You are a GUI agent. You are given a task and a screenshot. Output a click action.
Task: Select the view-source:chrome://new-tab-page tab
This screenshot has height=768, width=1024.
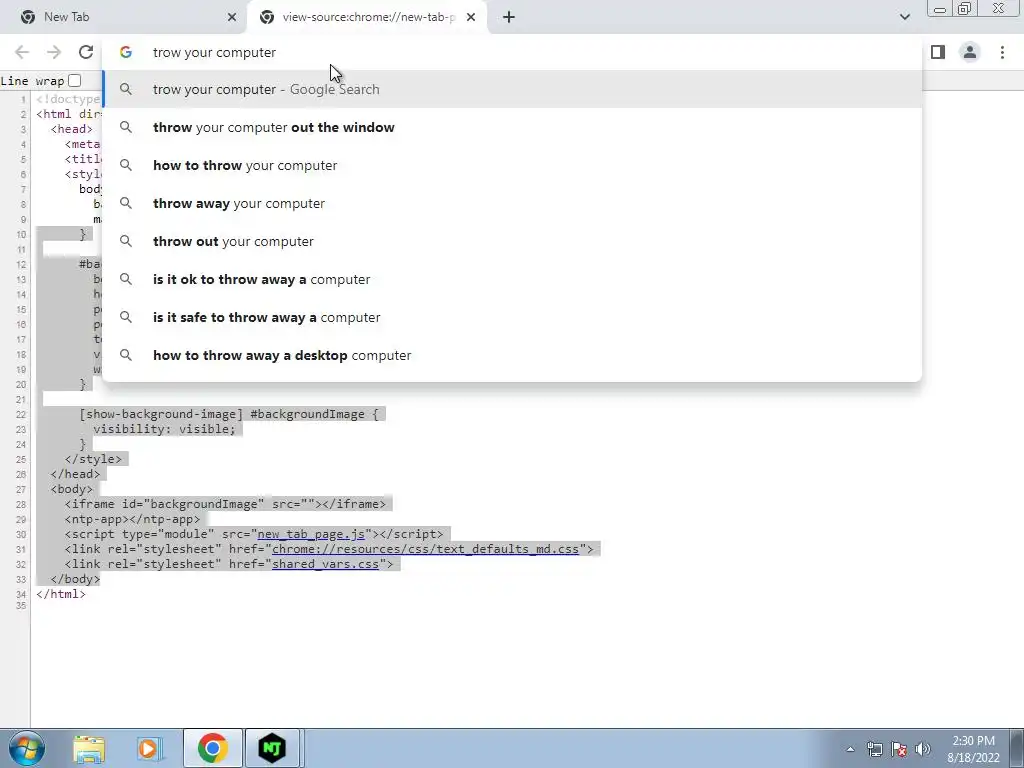pos(367,17)
